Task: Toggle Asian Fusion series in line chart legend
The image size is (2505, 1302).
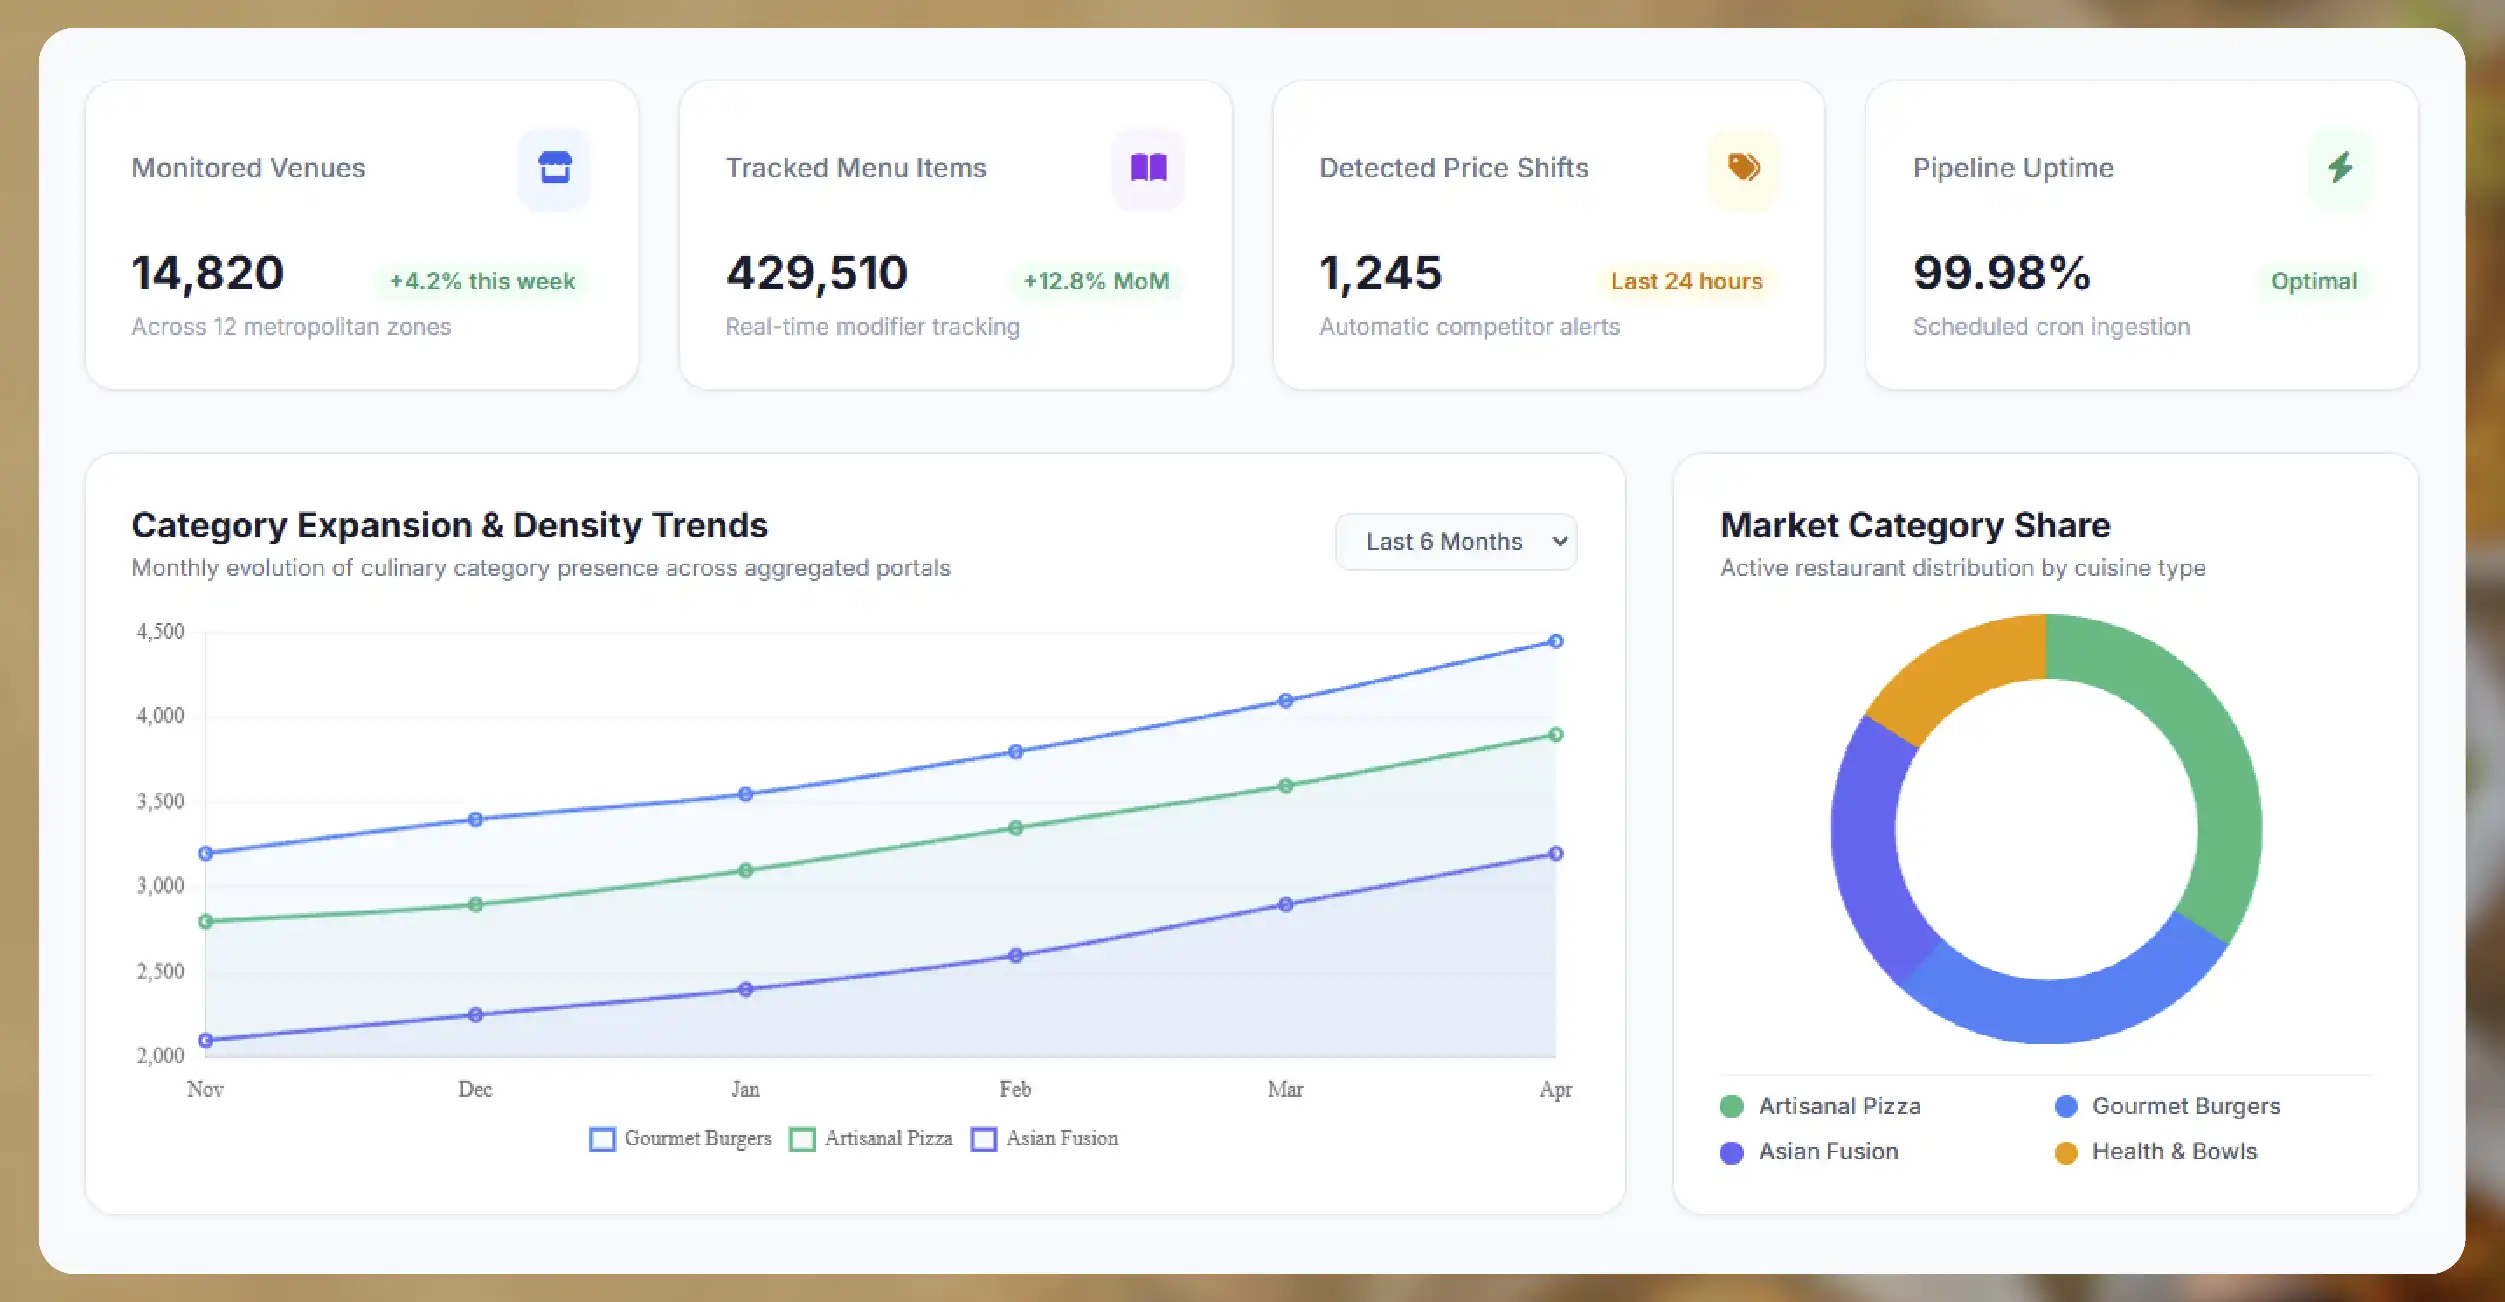Action: pos(1045,1139)
